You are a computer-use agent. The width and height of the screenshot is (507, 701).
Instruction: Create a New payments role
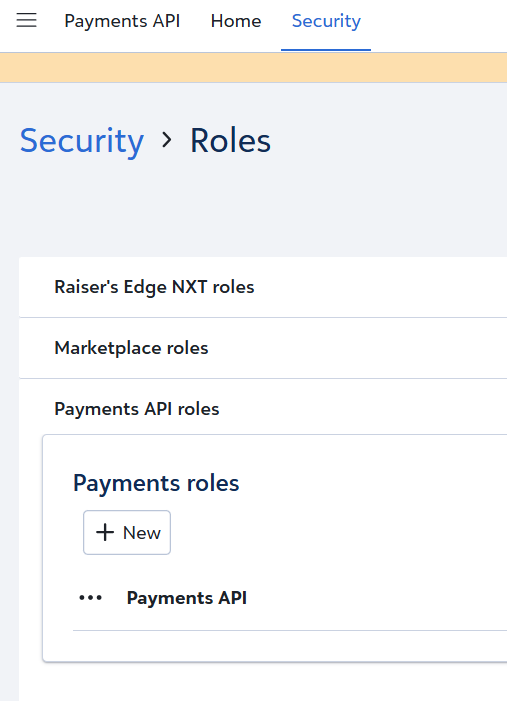127,532
